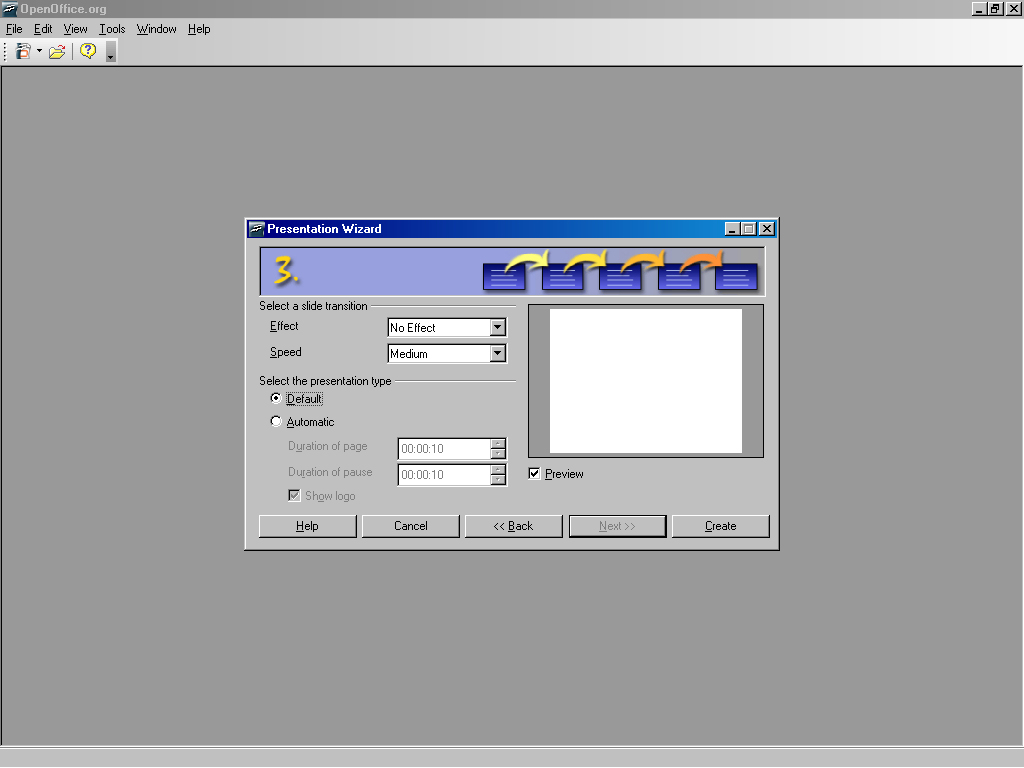Uncheck the Preview checkbox
This screenshot has height=768, width=1024.
click(534, 473)
